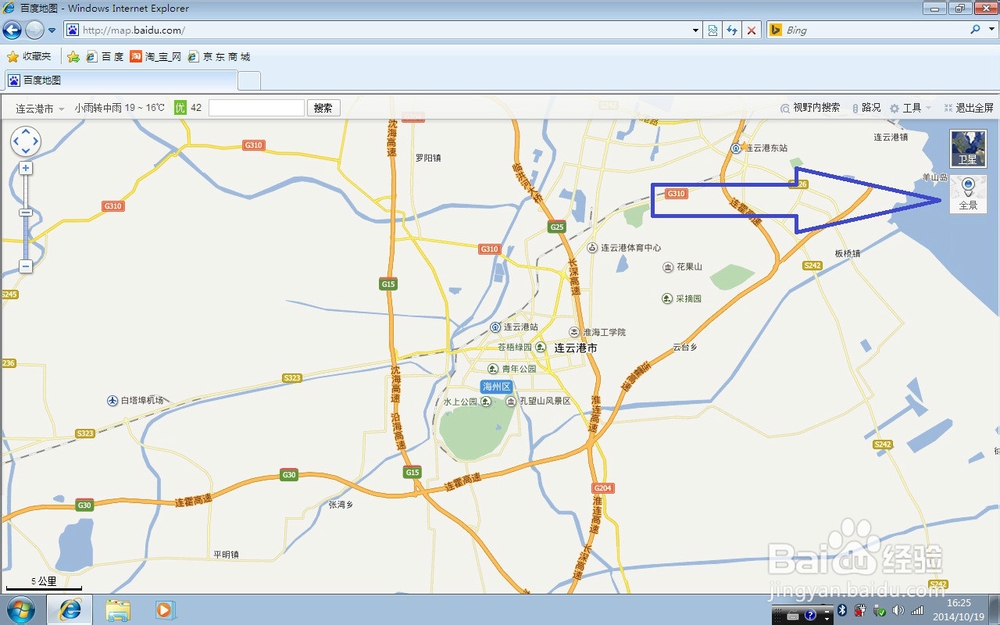The height and width of the screenshot is (625, 1000).
Task: Click Internet Explorer on the taskbar
Action: click(70, 610)
